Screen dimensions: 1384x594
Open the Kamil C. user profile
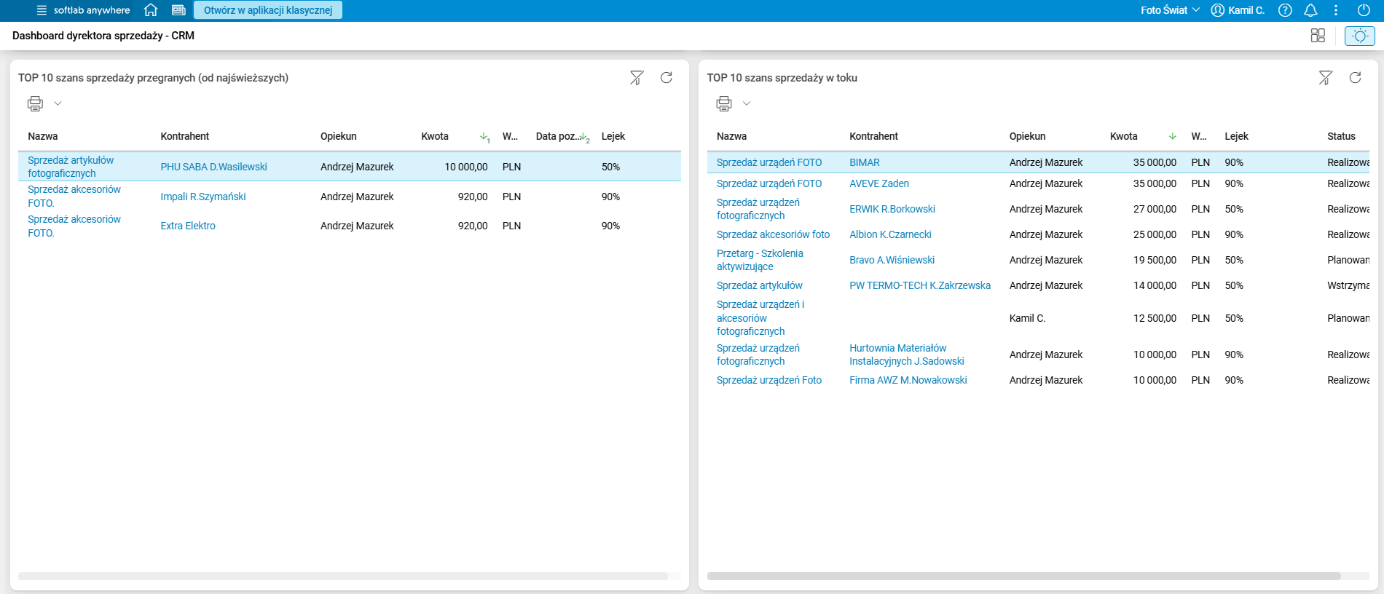(1237, 10)
